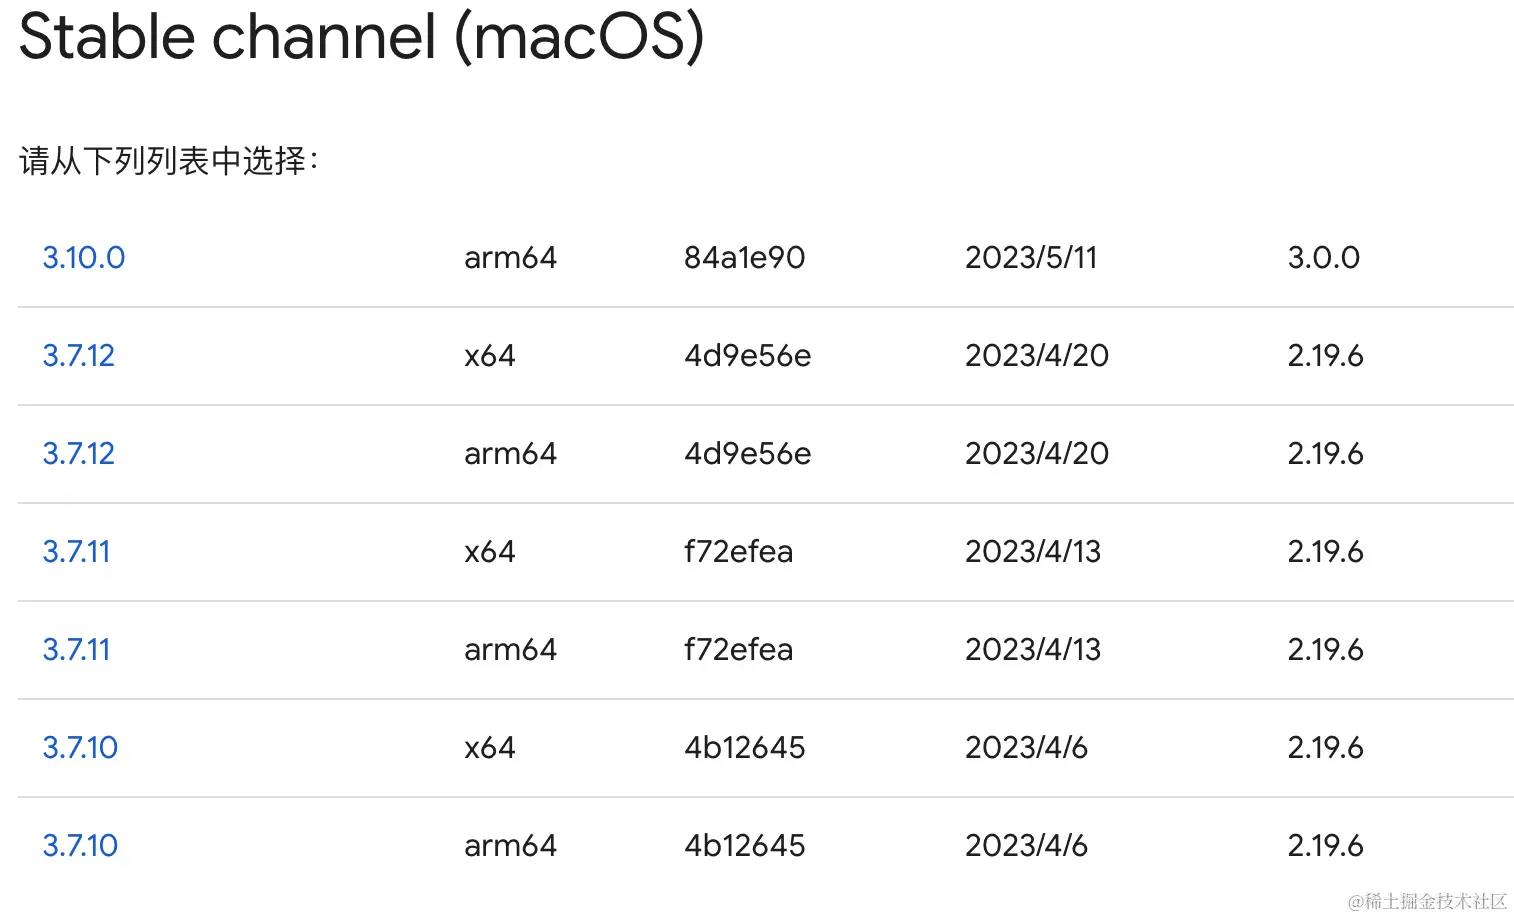The image size is (1514, 918).
Task: Open the 3.7.10 x64 download link
Action: (x=80, y=748)
